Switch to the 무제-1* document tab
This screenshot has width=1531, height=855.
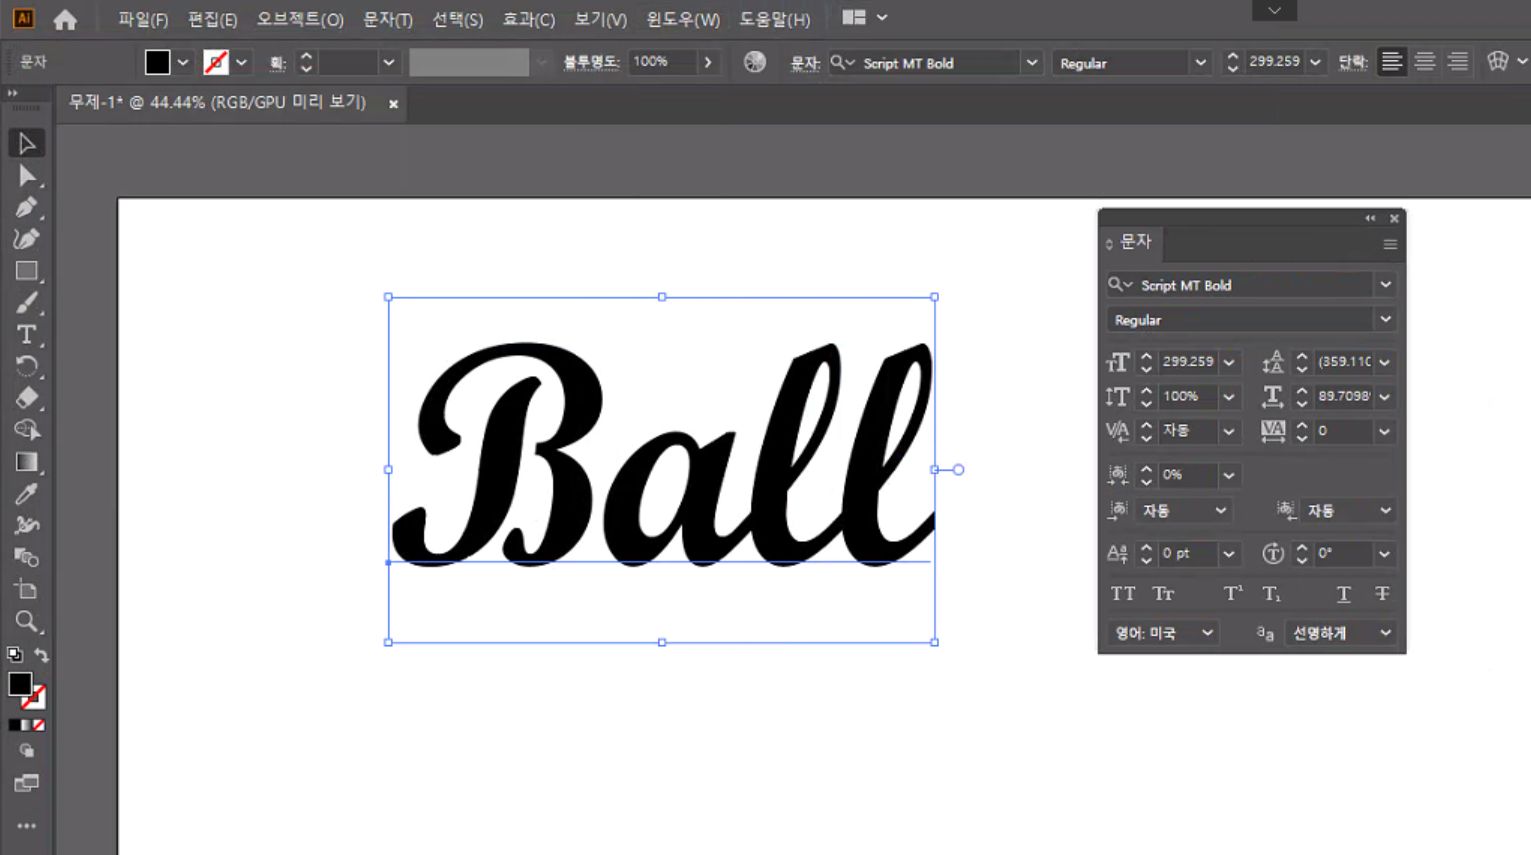(217, 102)
